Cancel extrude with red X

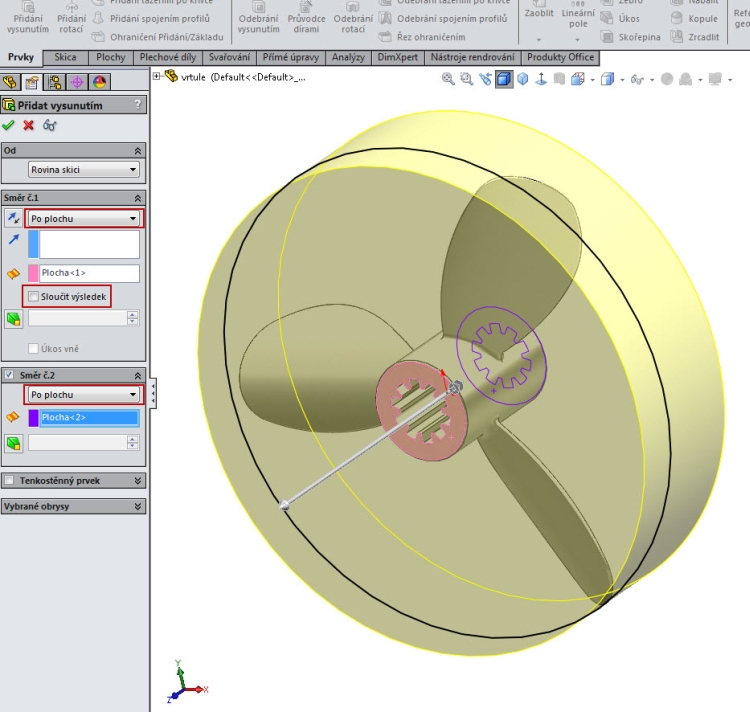tap(29, 125)
